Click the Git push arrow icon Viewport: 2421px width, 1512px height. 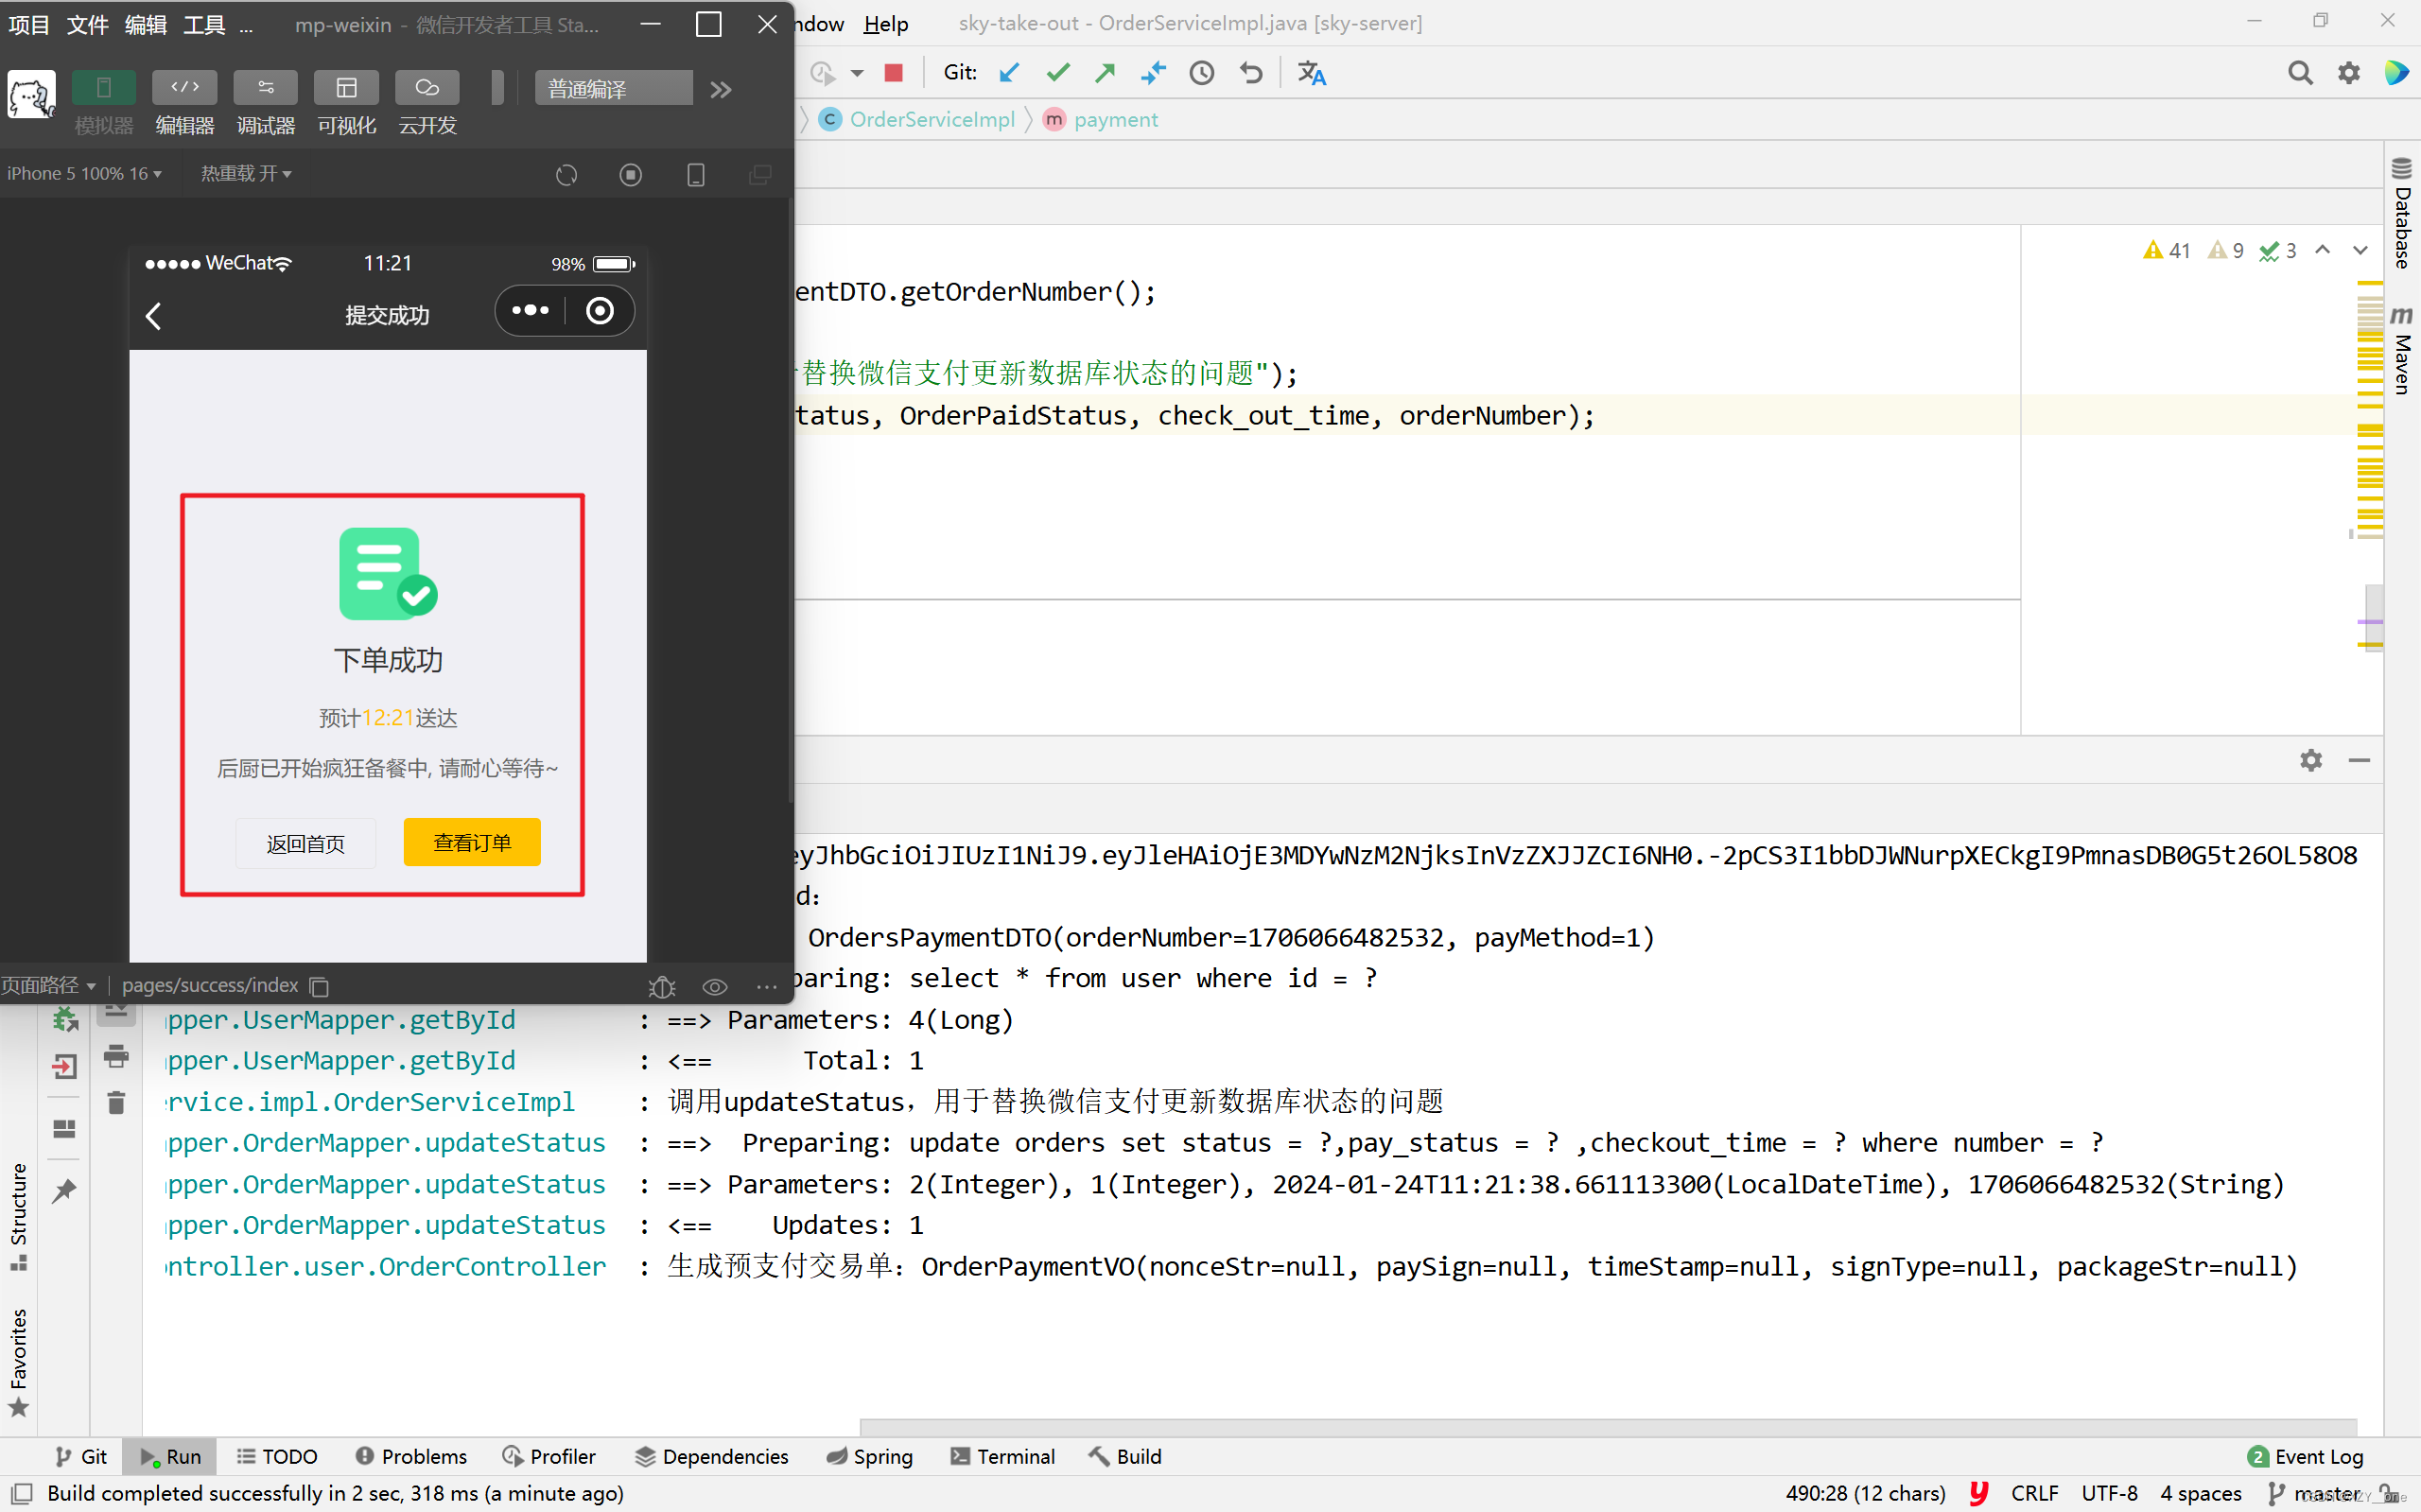1105,73
